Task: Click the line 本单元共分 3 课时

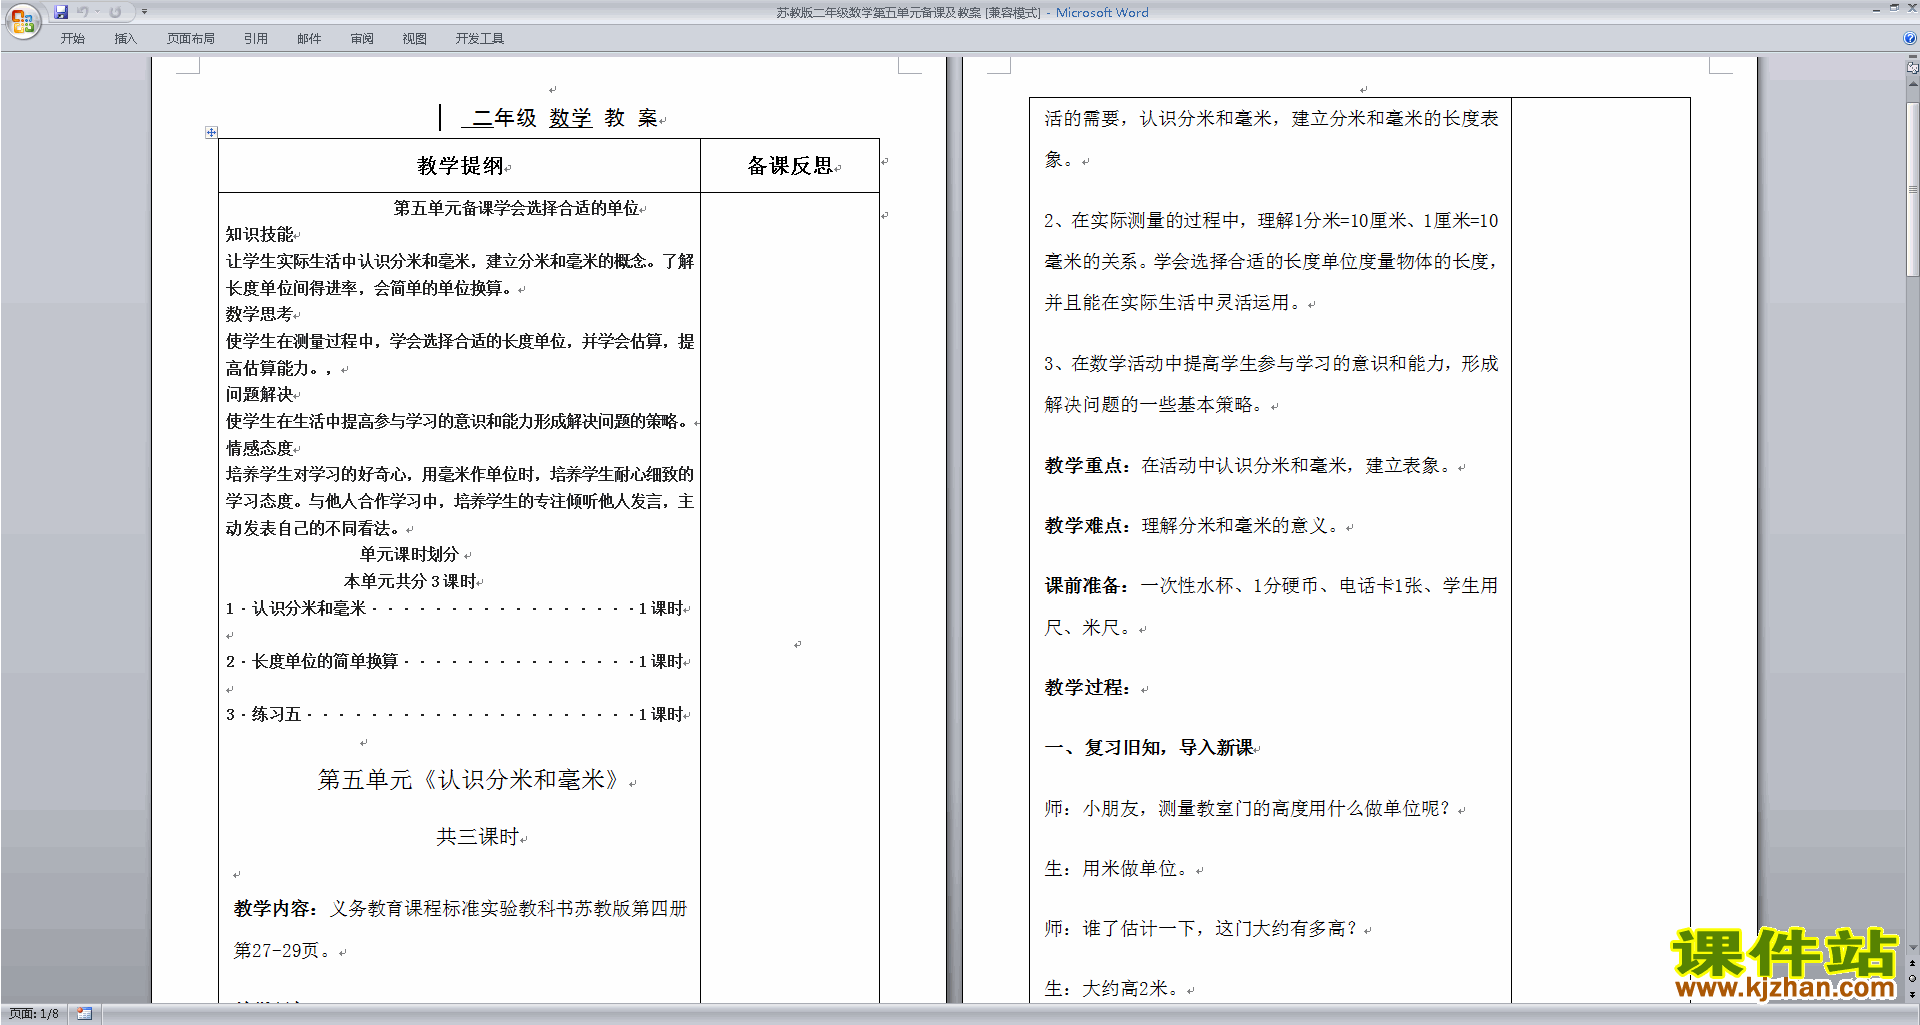Action: [x=410, y=581]
